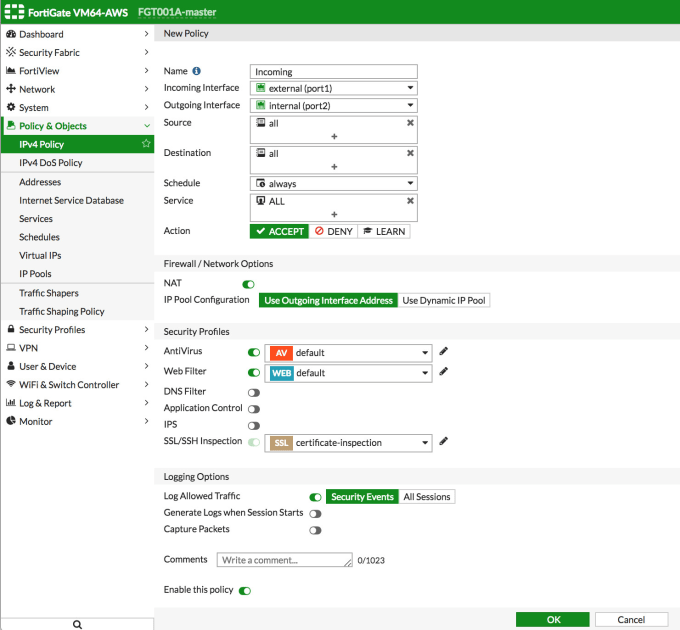Enable Generate Logs when Session Starts
680x630 pixels.
click(315, 514)
